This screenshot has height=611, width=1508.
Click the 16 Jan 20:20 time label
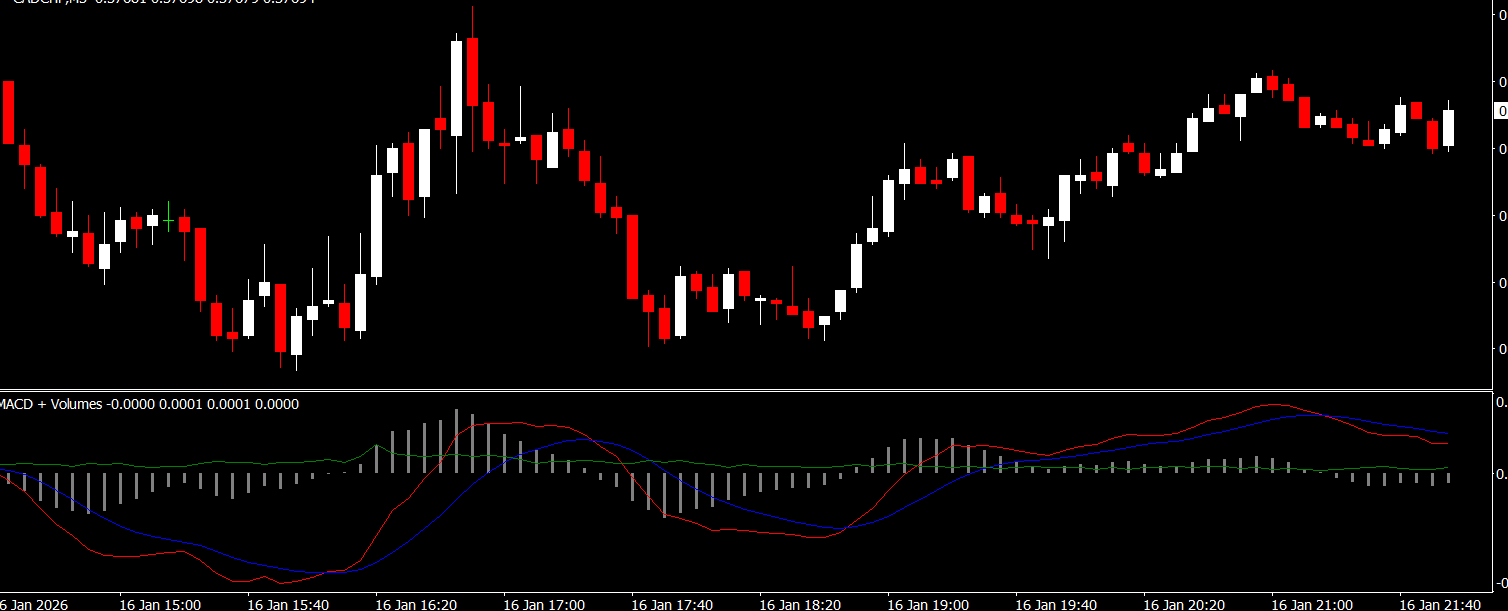pos(1184,604)
